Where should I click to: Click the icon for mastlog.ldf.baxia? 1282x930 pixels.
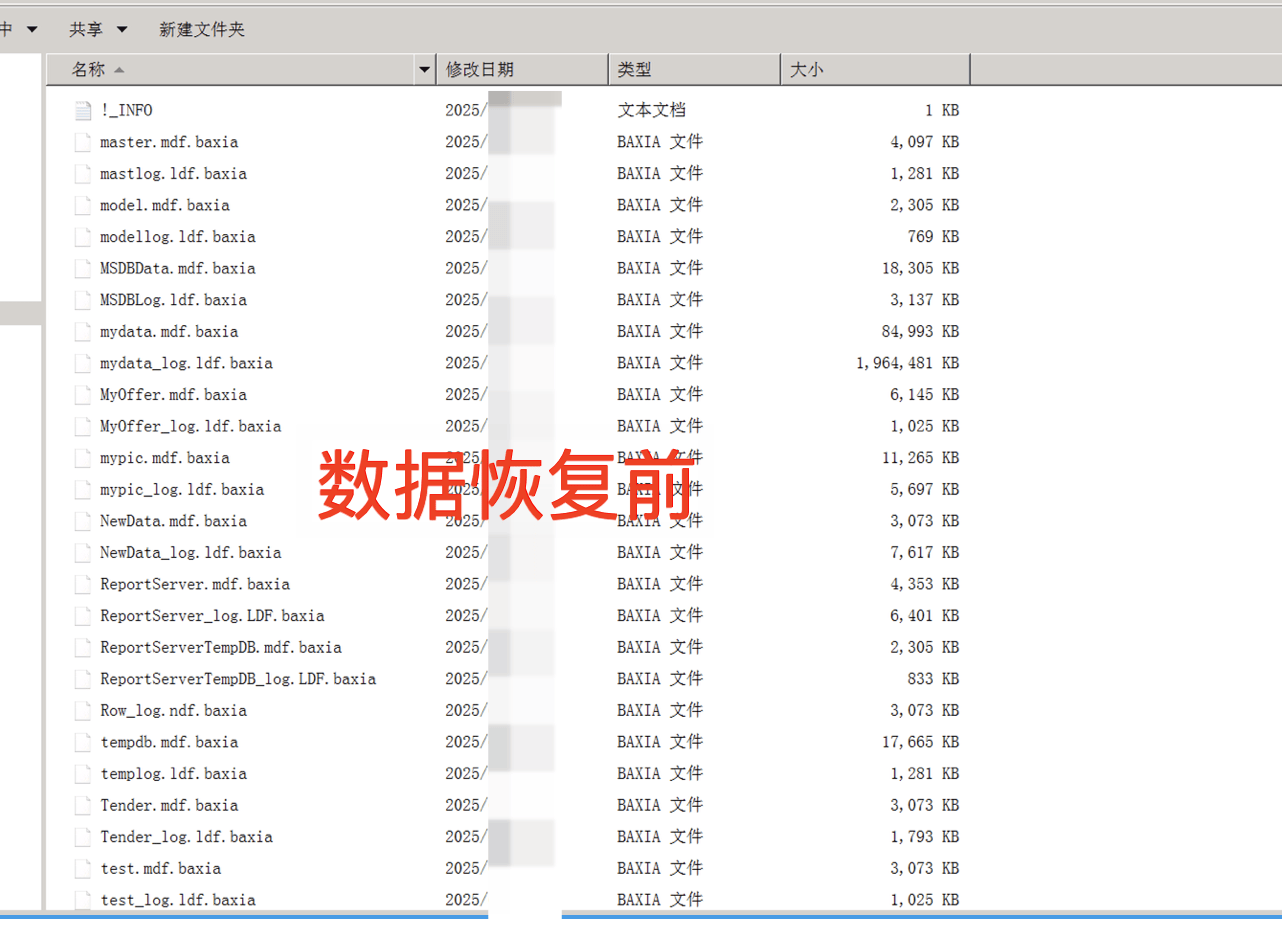click(82, 173)
